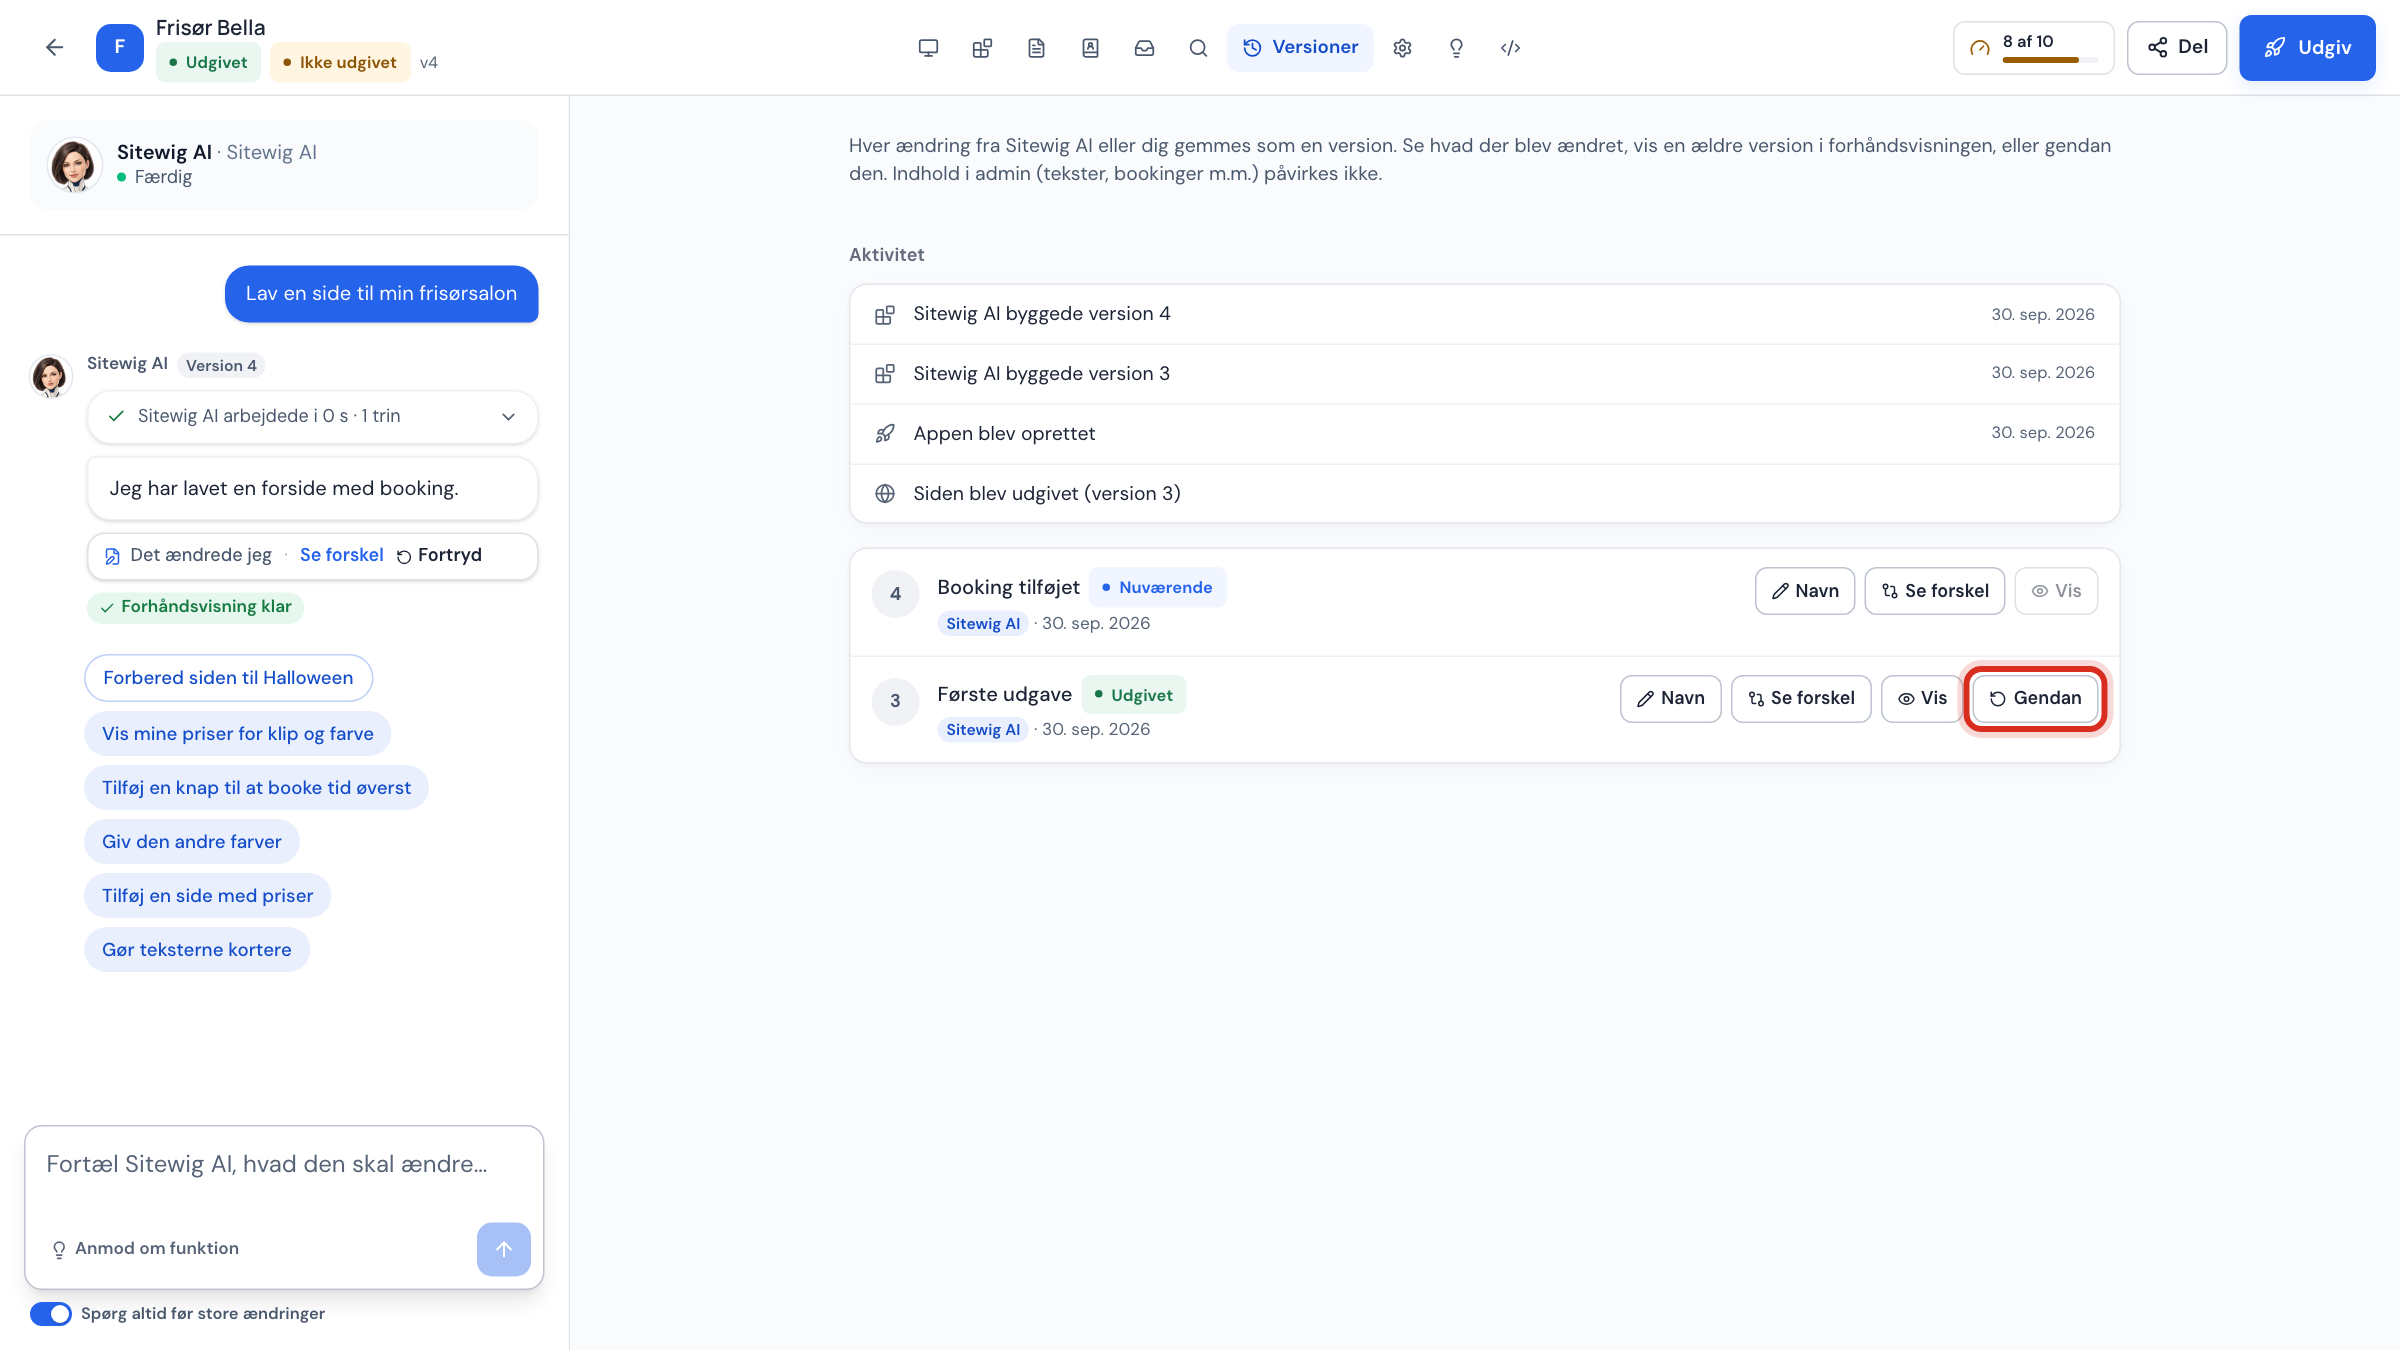
Task: Preview Første udgave with Vis button
Action: tap(1921, 698)
